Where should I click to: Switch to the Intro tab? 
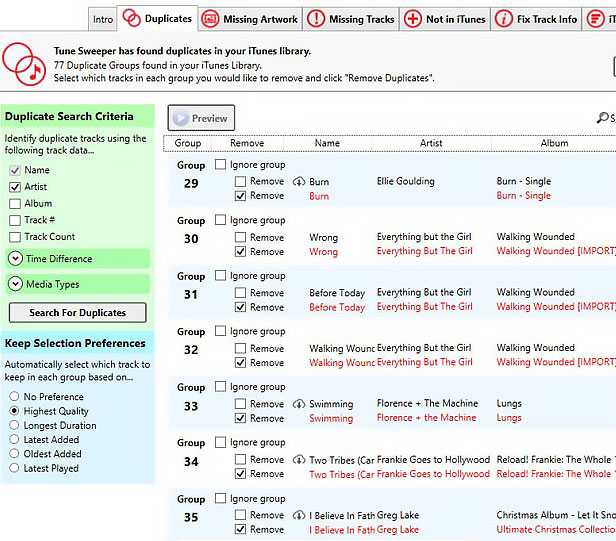pyautogui.click(x=103, y=19)
